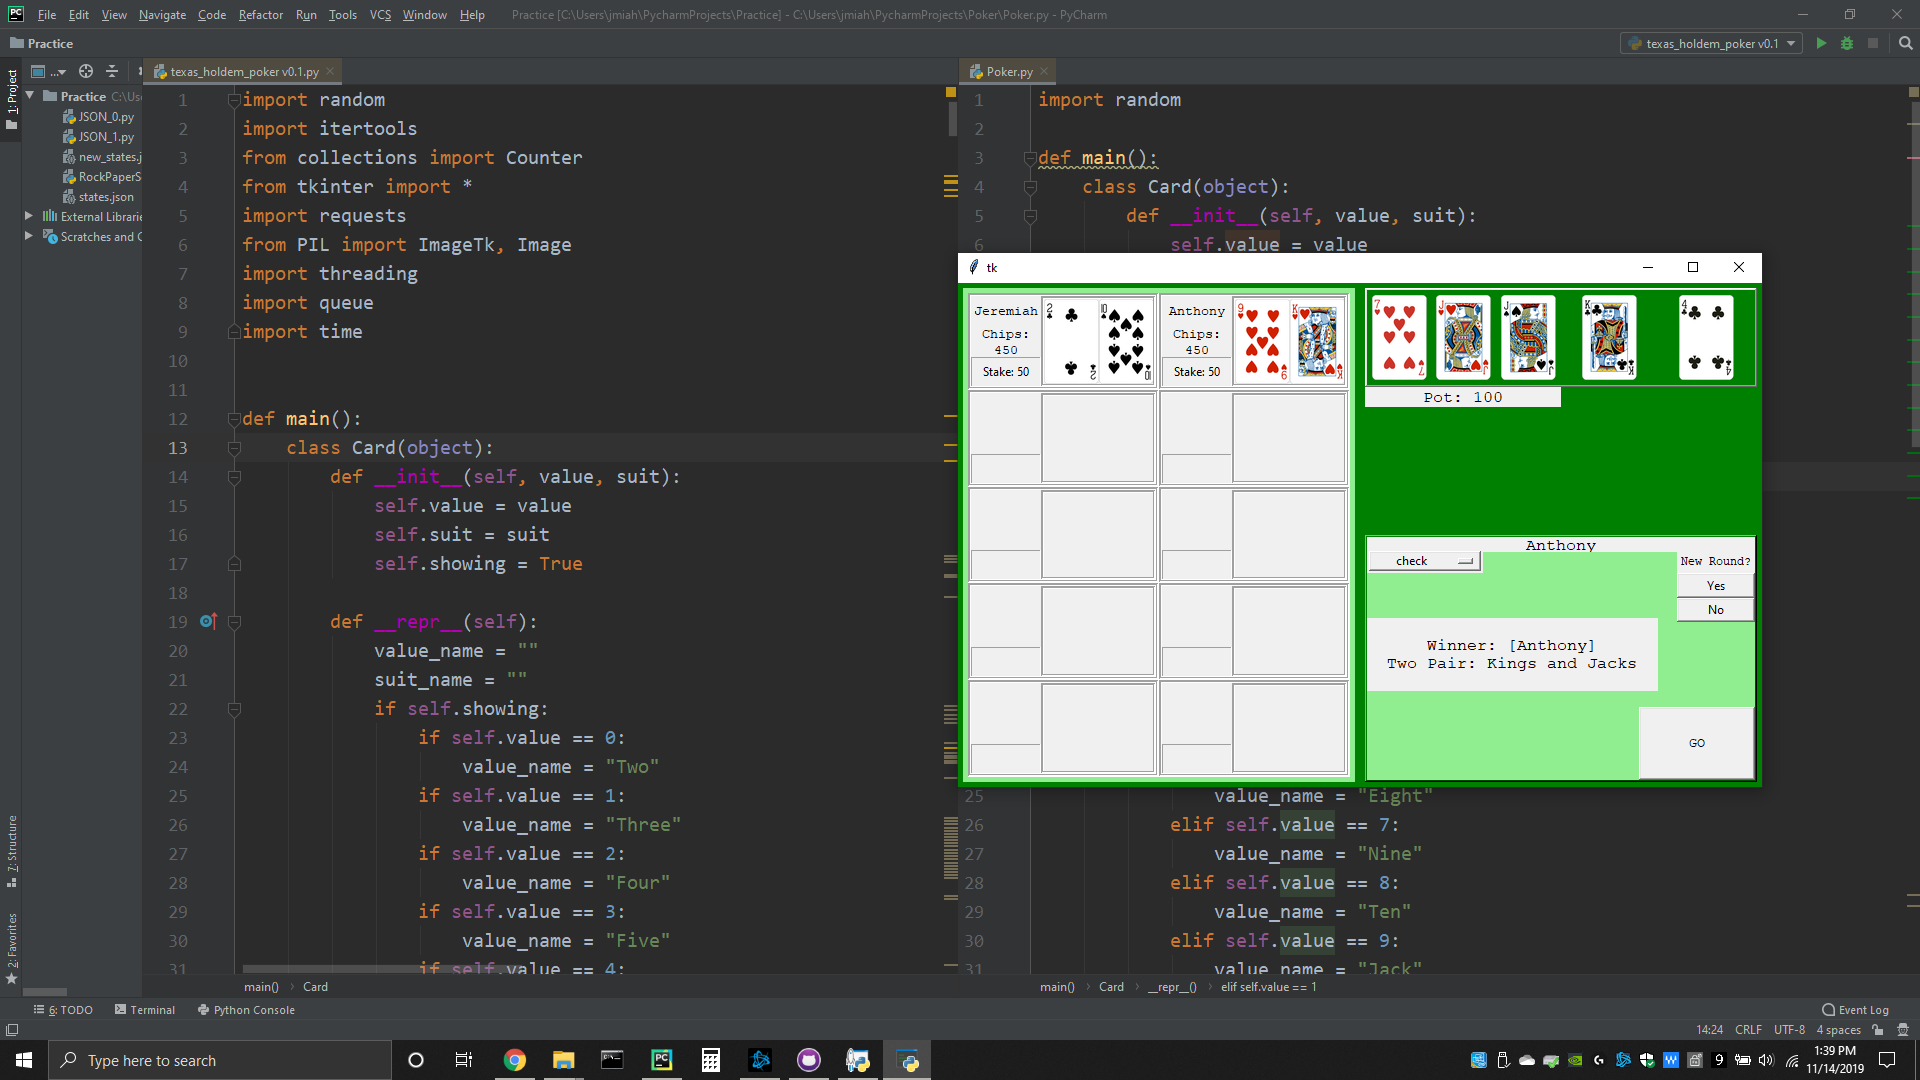The height and width of the screenshot is (1080, 1920).
Task: Open the TODO tool window
Action: [x=70, y=1009]
